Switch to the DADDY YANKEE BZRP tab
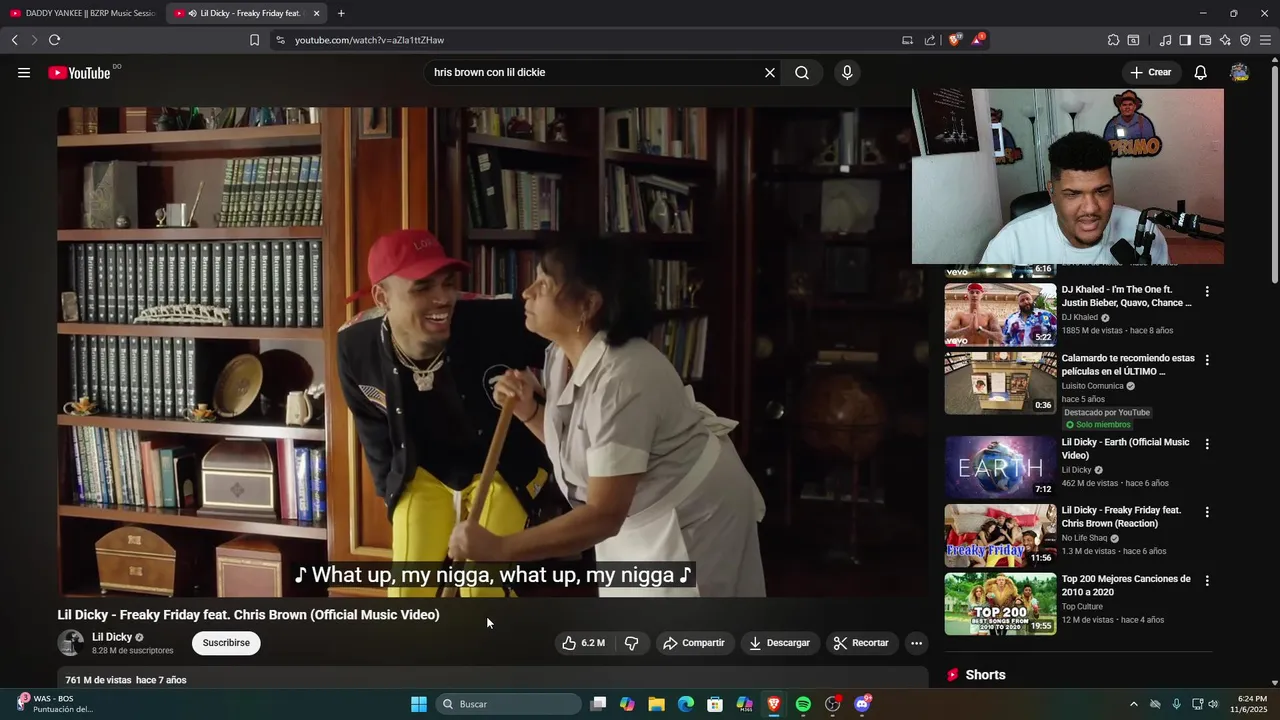The image size is (1280, 720). [83, 13]
